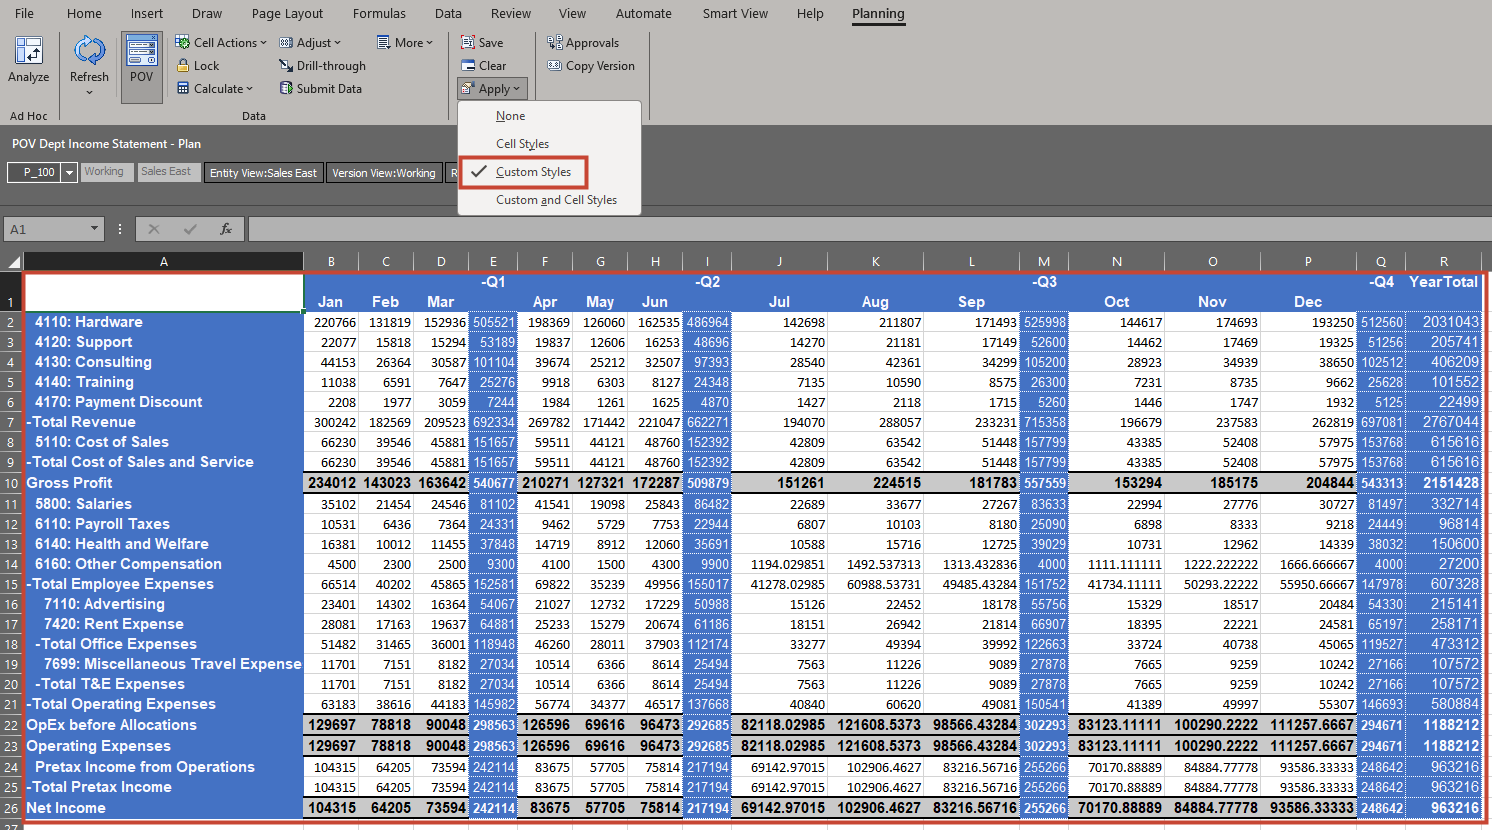Open the File tab
The width and height of the screenshot is (1492, 830).
click(x=24, y=13)
